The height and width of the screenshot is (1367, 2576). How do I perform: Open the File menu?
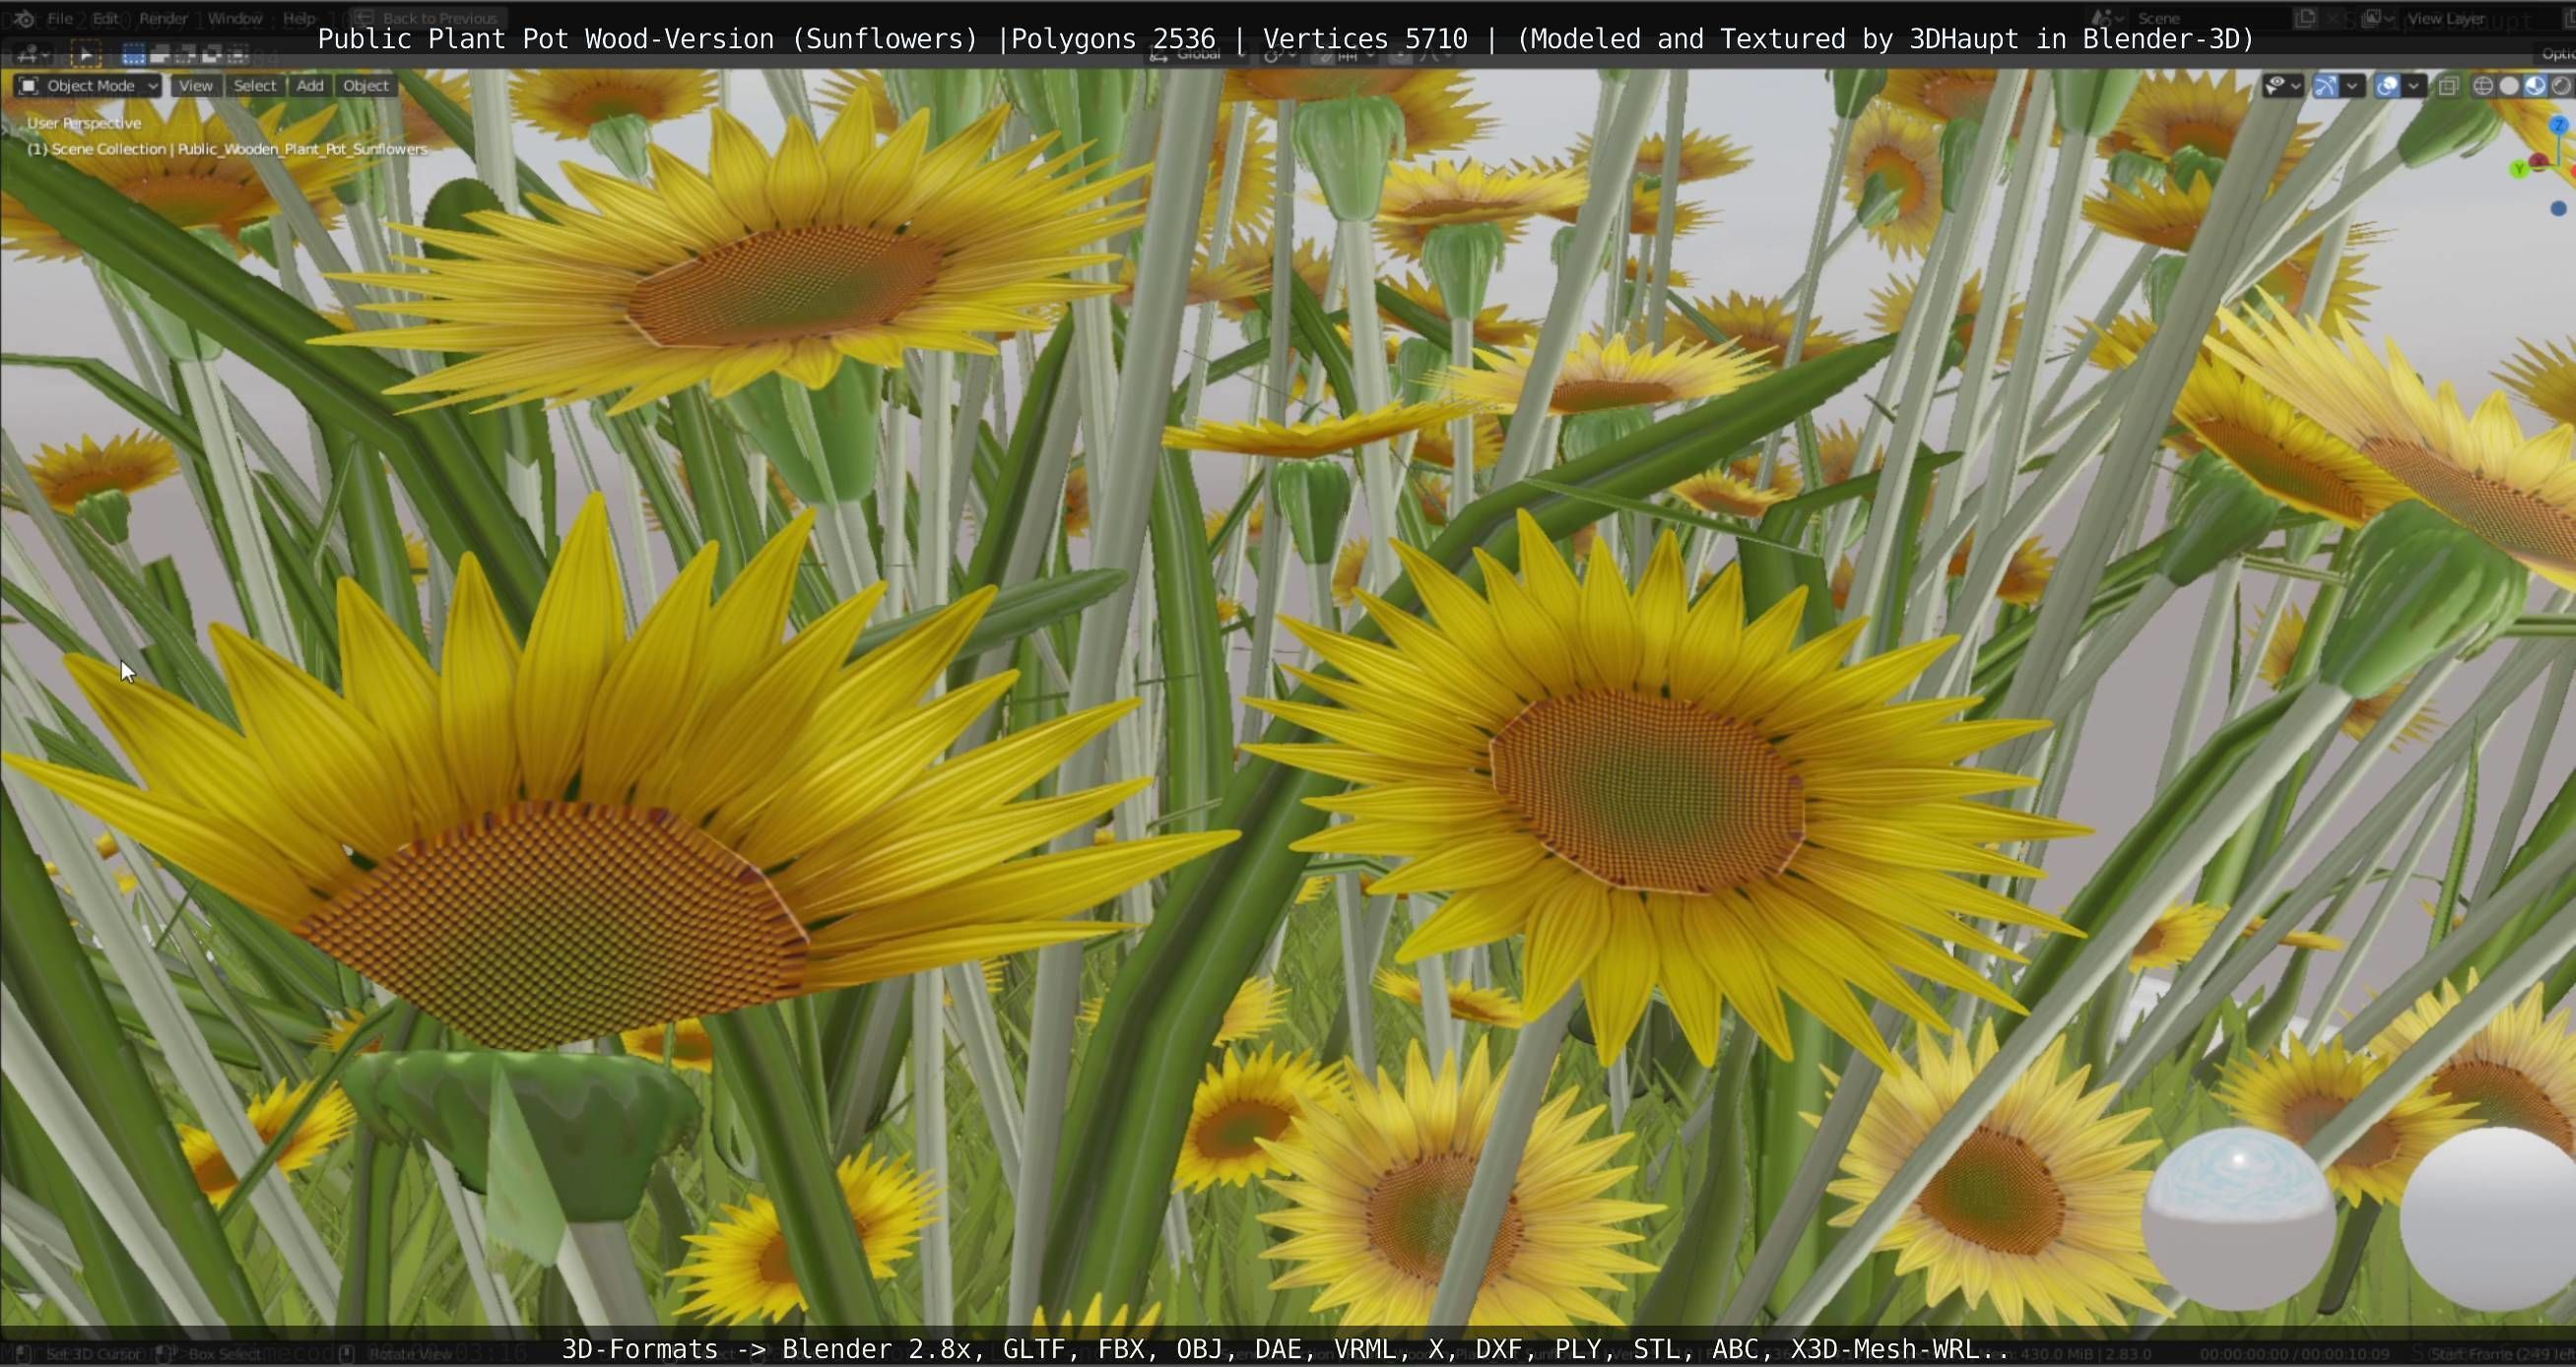[x=60, y=18]
